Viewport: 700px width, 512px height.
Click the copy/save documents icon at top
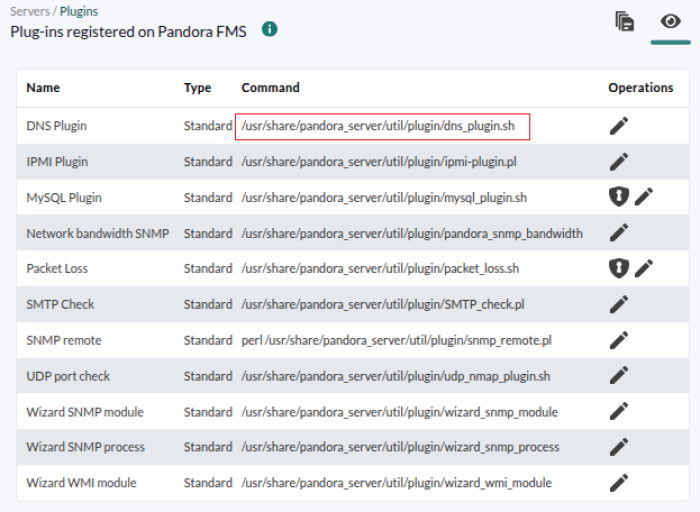click(x=625, y=21)
